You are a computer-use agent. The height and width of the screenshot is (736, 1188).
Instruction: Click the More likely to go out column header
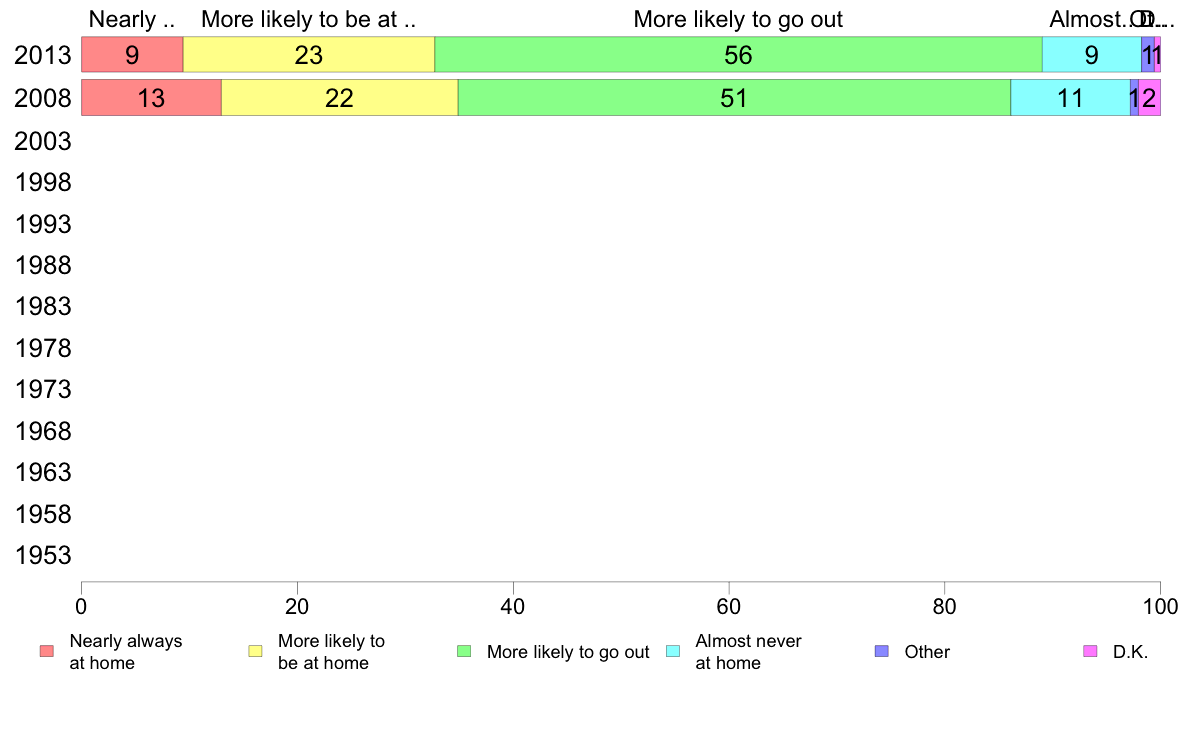tap(738, 19)
